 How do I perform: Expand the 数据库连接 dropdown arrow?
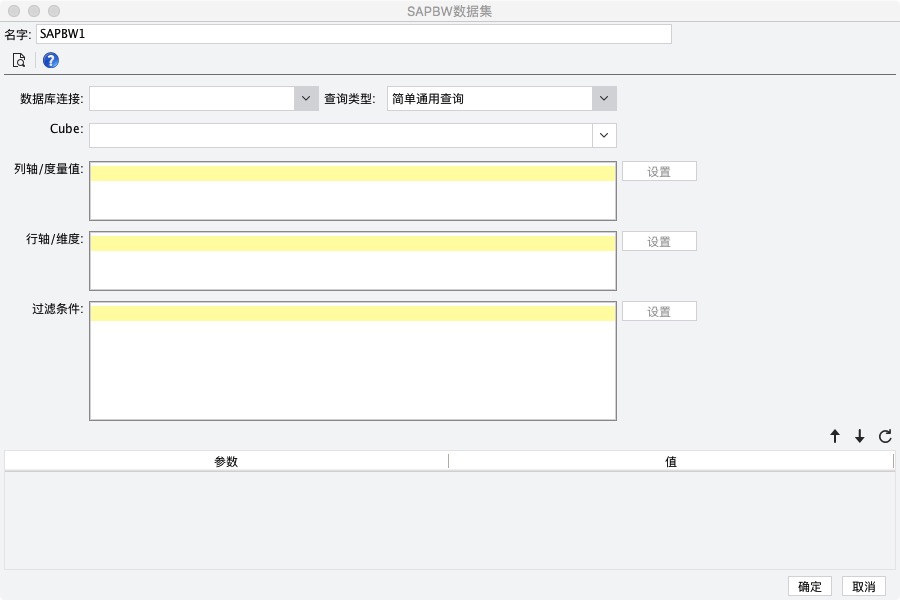(306, 99)
